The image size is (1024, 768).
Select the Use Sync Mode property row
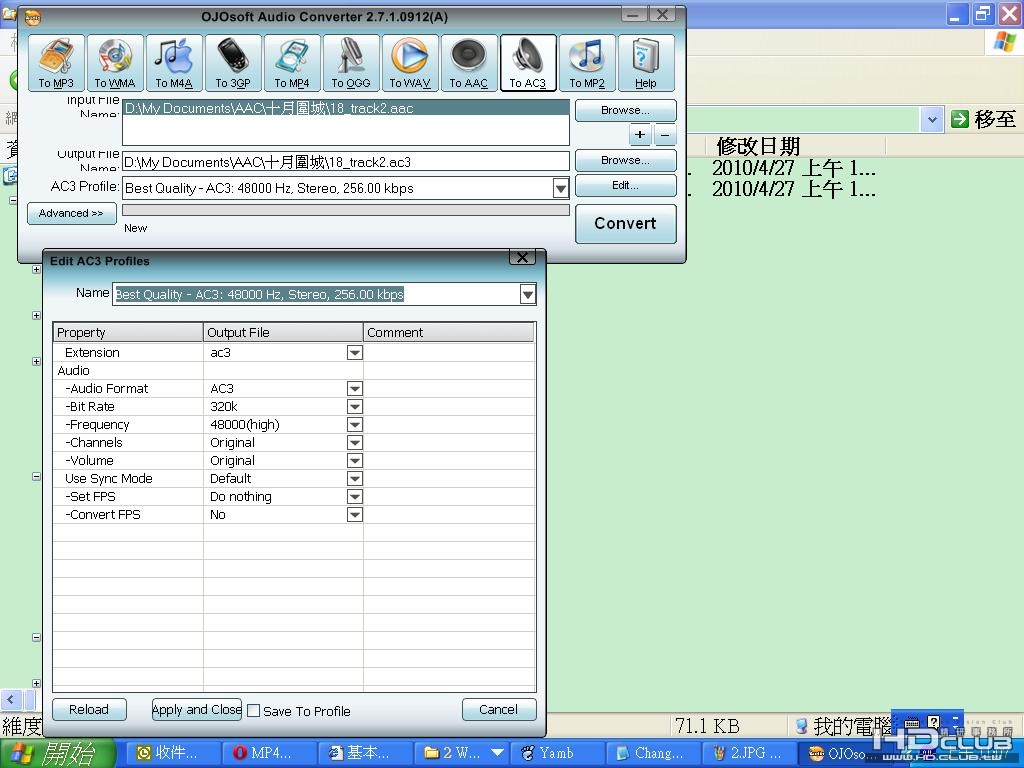tap(294, 479)
